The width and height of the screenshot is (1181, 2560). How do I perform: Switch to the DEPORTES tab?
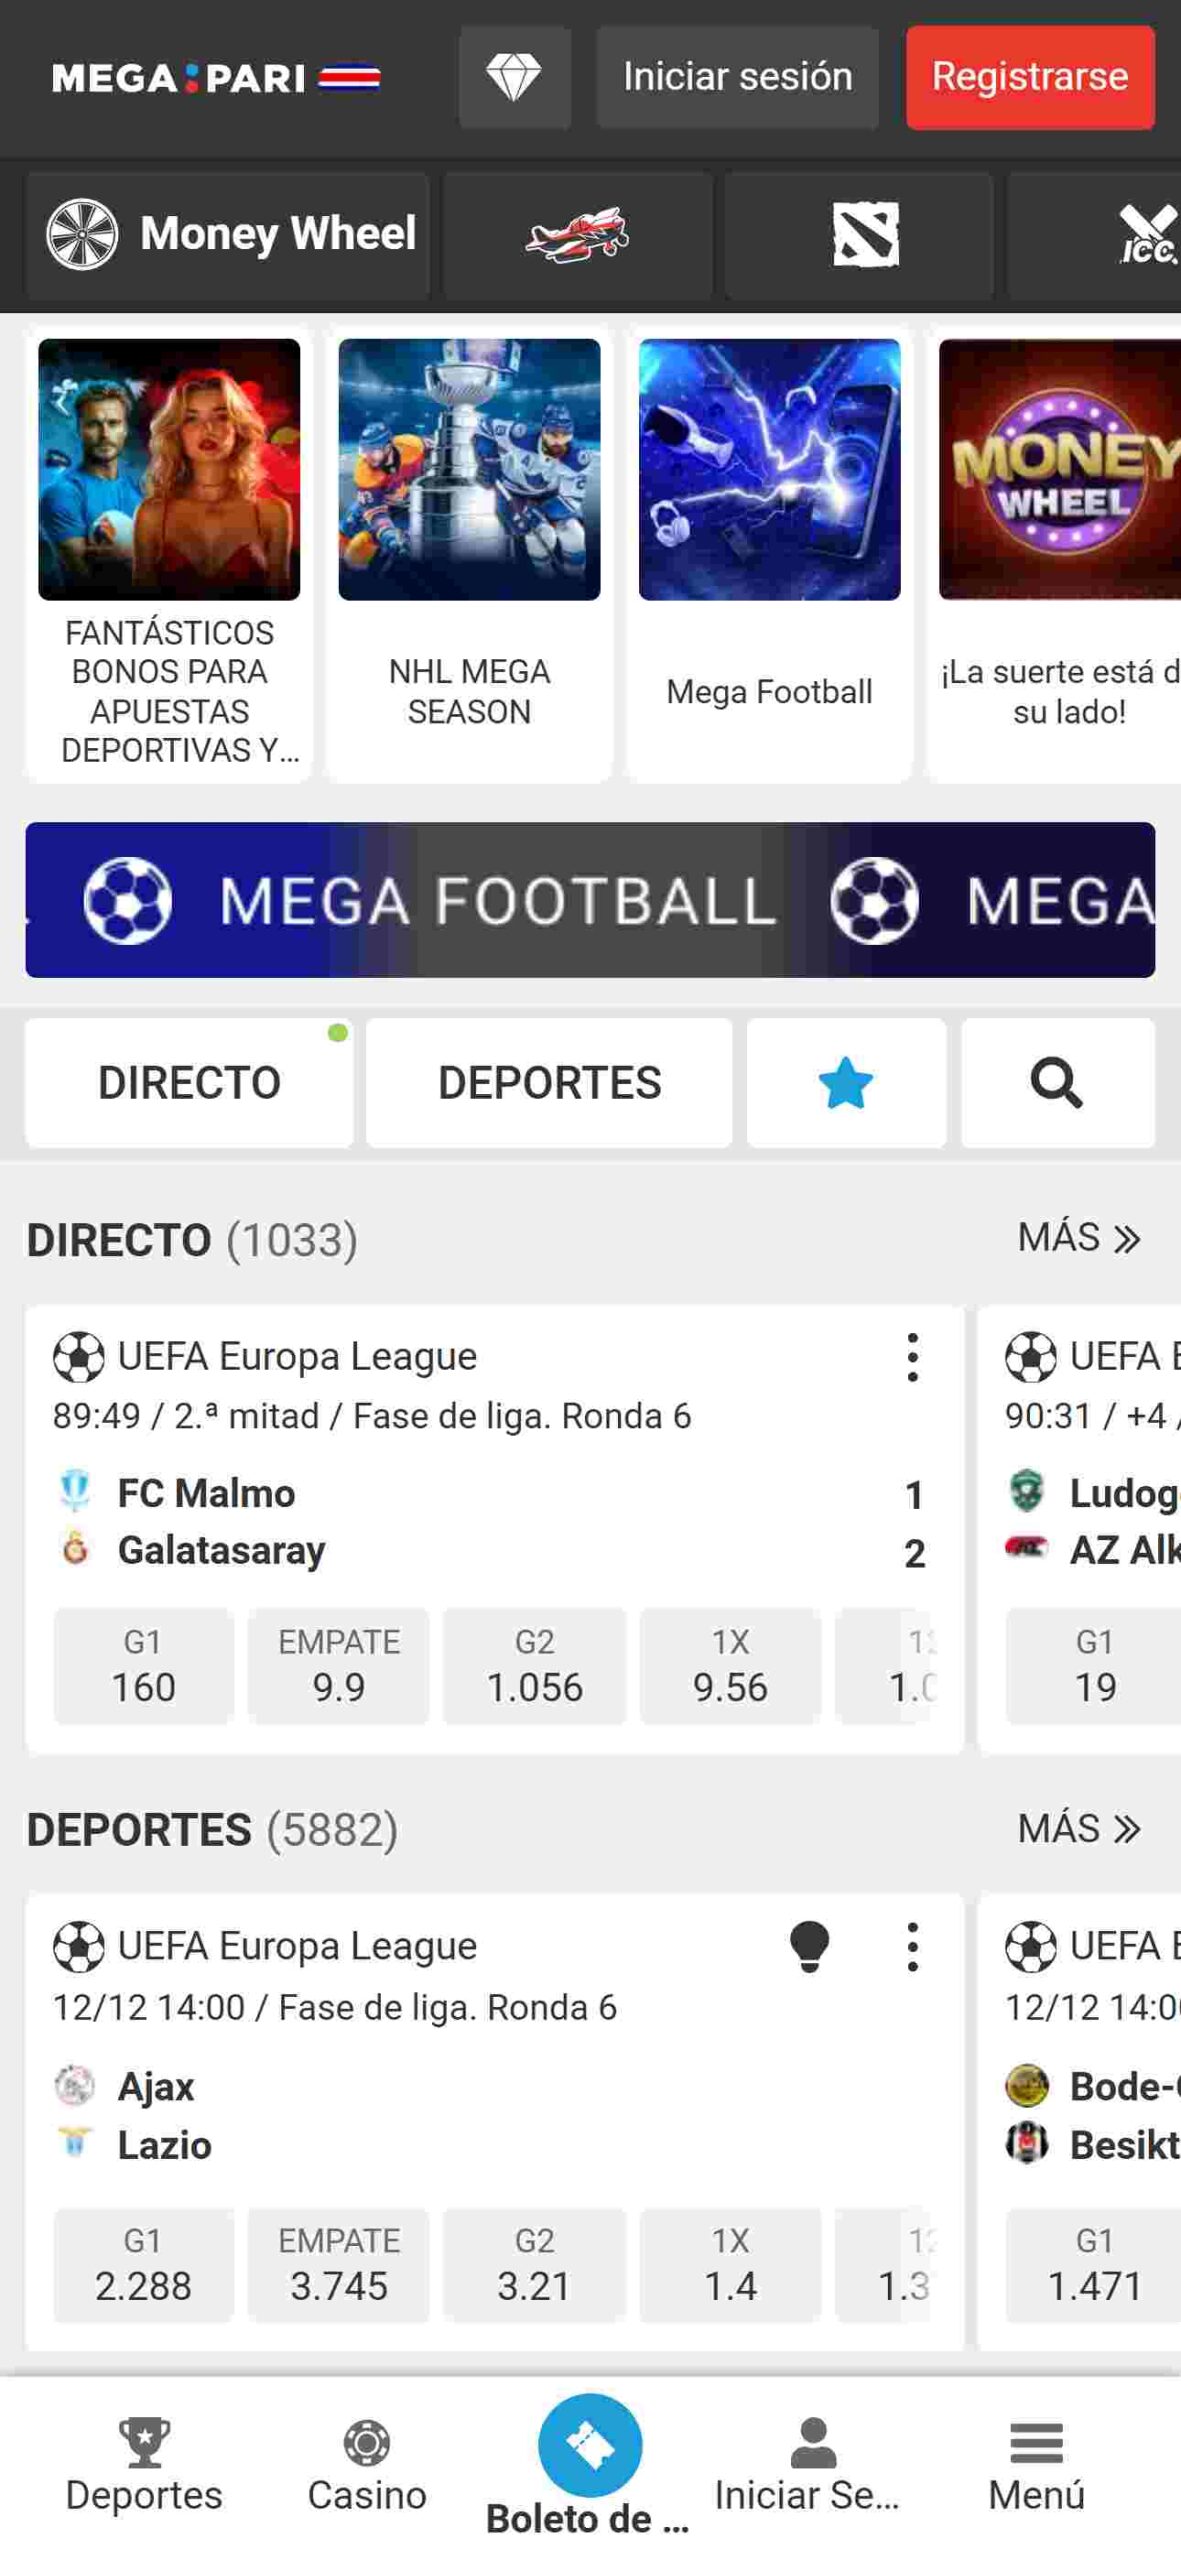(549, 1082)
